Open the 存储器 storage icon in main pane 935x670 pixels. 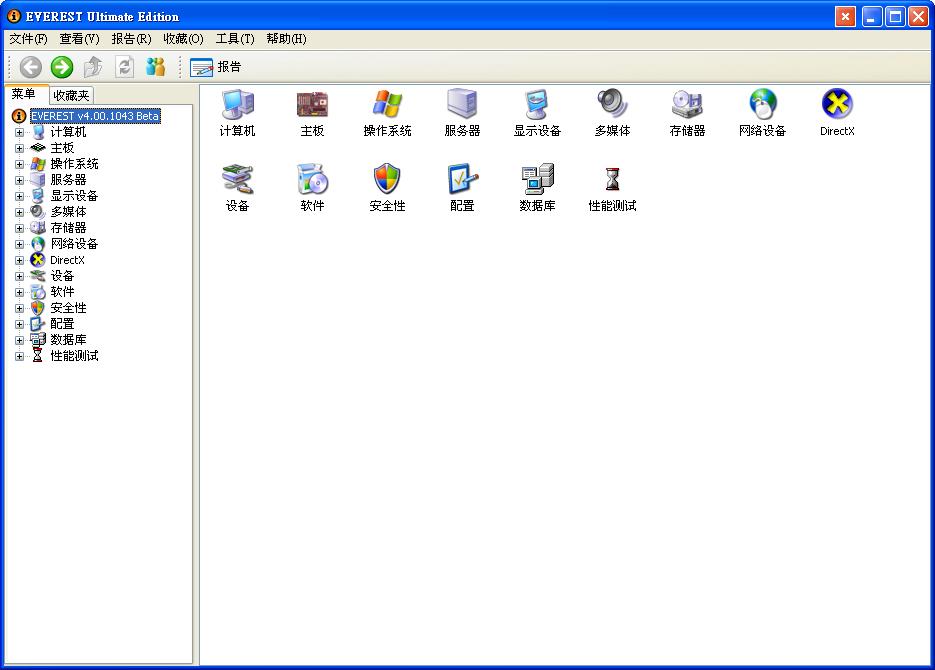(x=687, y=104)
